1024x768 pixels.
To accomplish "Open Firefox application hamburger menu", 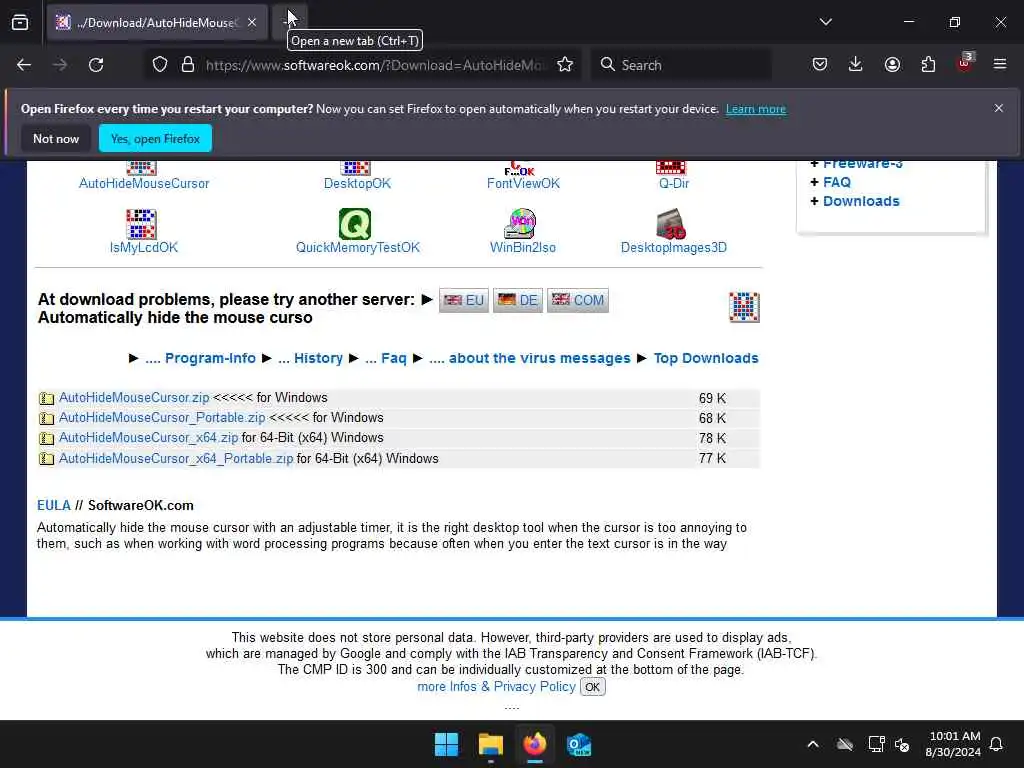I will [x=1000, y=65].
